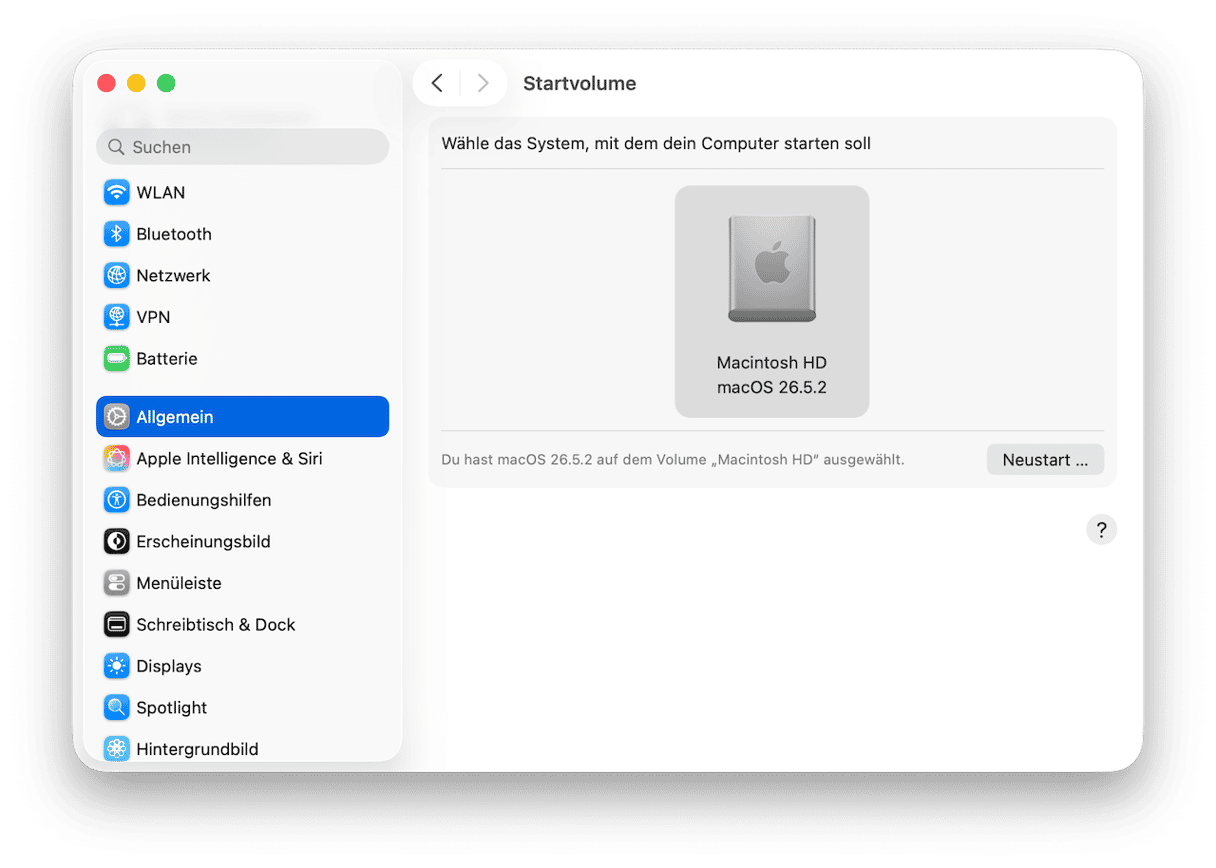The height and width of the screenshot is (868, 1216).
Task: Open Schreibtisch & Dock label
Action: [216, 624]
